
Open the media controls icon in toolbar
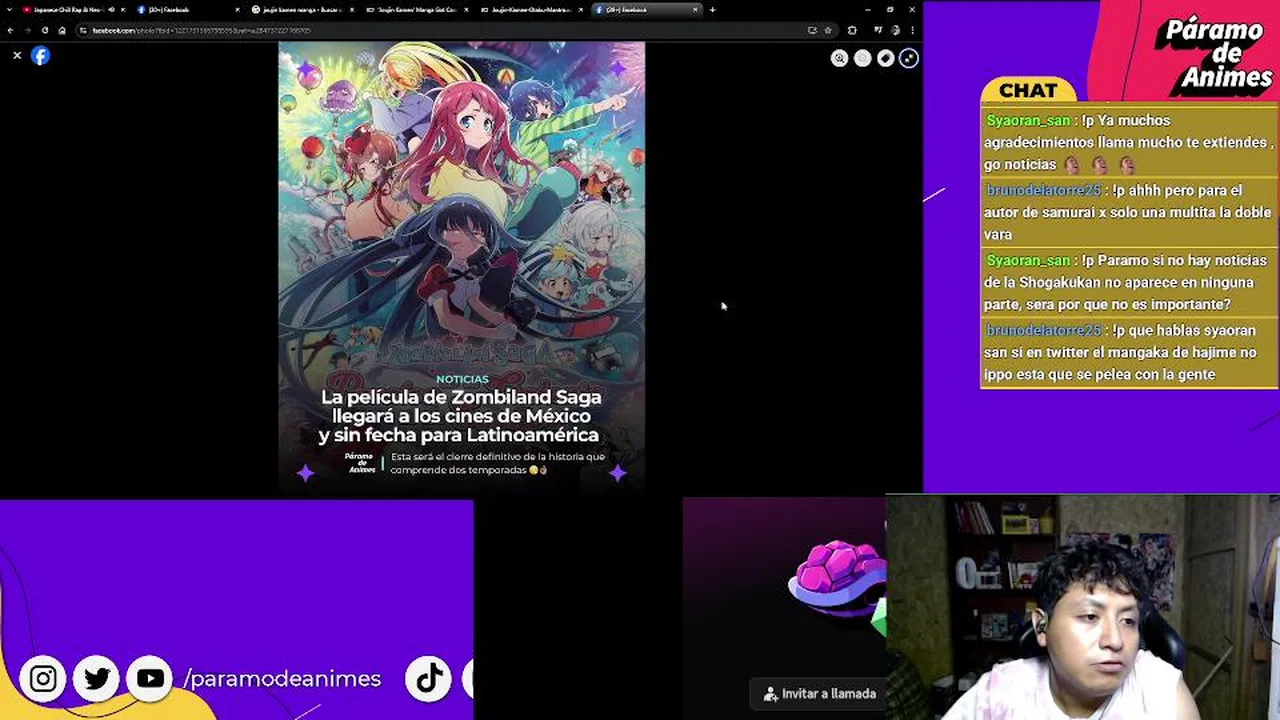(879, 30)
